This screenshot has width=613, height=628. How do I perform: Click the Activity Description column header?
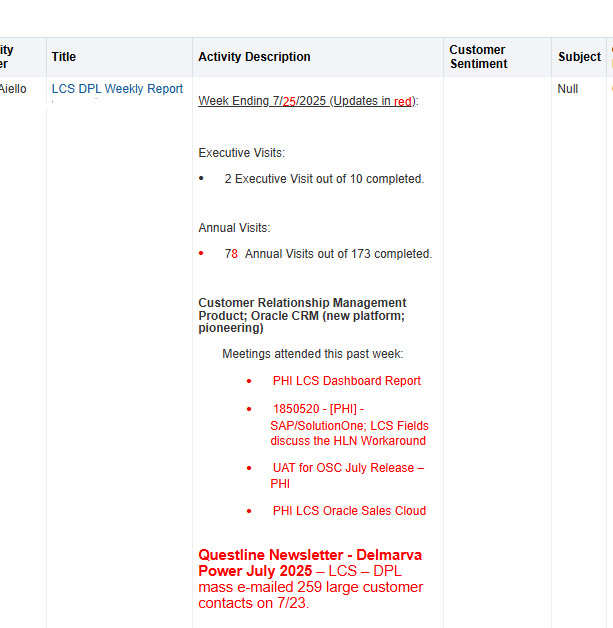click(318, 57)
